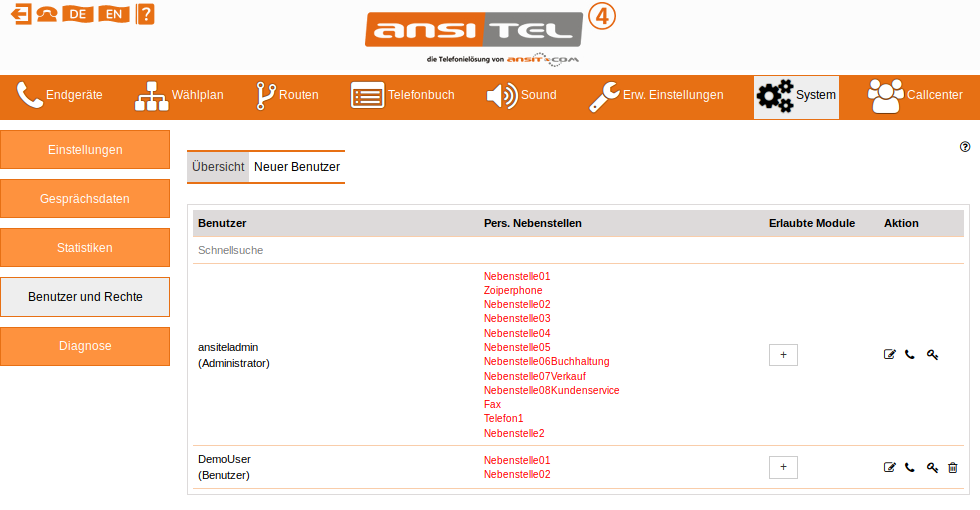The image size is (980, 510).
Task: Expand allowed modules for DemoUser
Action: (x=783, y=467)
